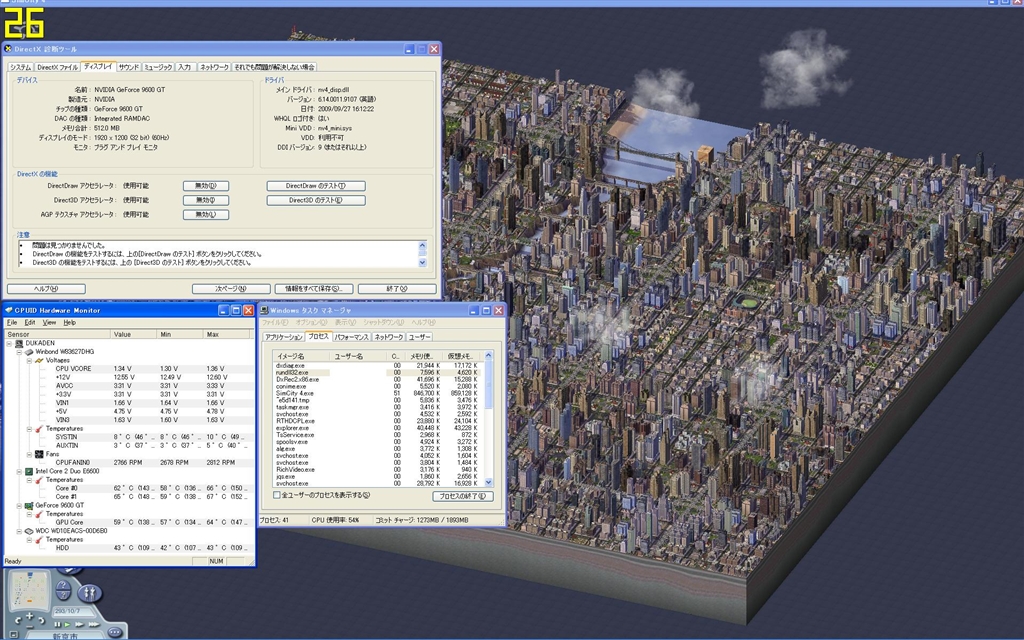Open My Sim mode two-people icon
This screenshot has width=1024, height=640.
pyautogui.click(x=89, y=593)
